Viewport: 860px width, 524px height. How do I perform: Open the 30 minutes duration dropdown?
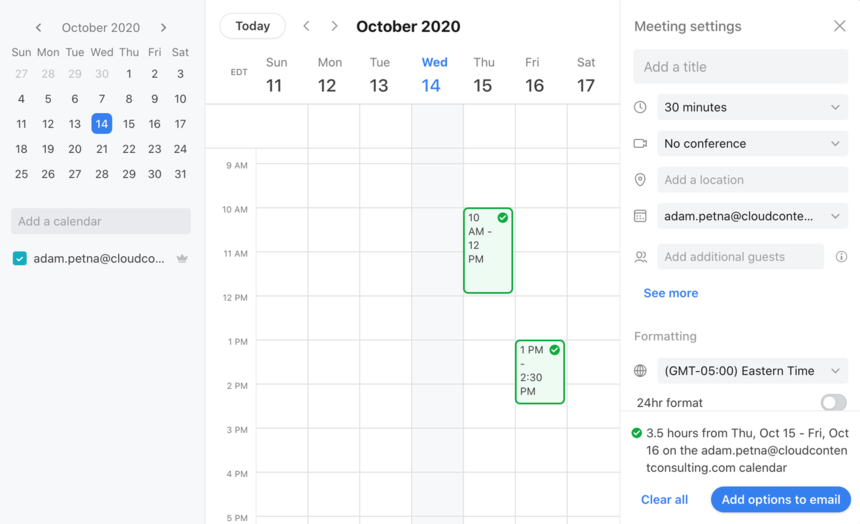click(752, 108)
